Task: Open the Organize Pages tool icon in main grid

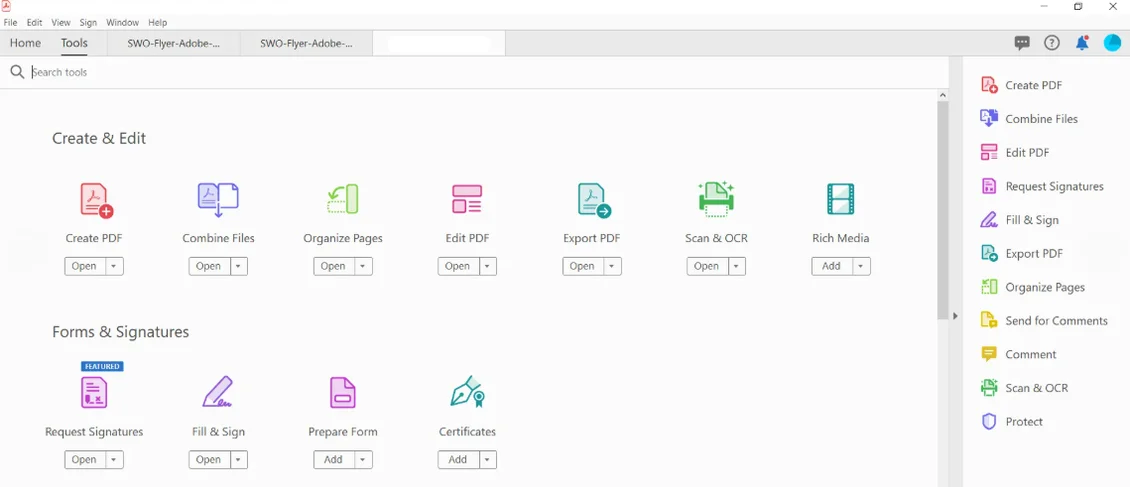Action: click(x=342, y=199)
